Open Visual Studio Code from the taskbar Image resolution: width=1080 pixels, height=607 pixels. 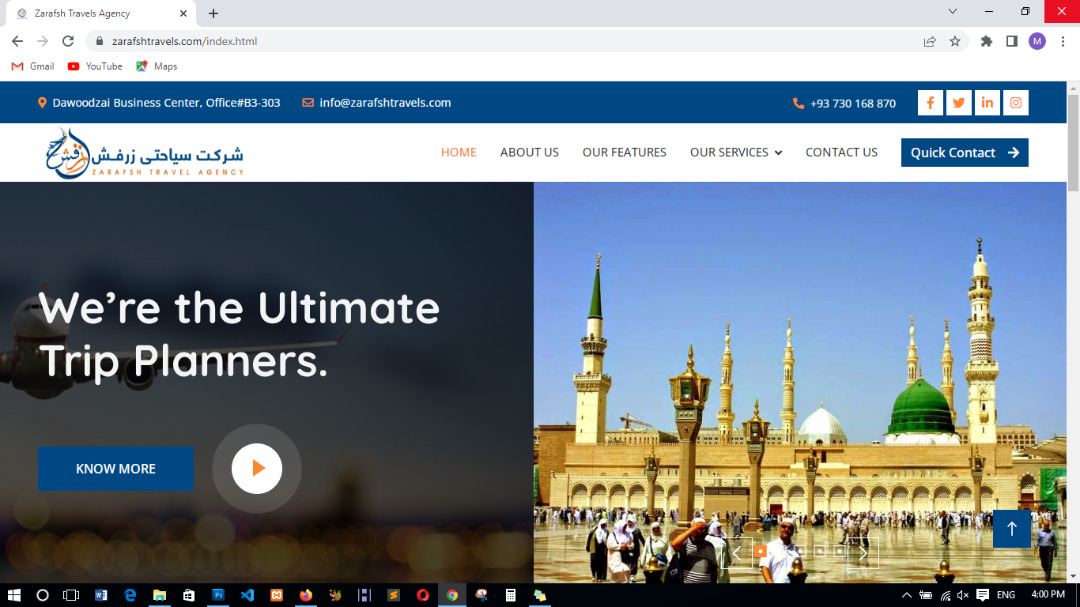tap(247, 595)
